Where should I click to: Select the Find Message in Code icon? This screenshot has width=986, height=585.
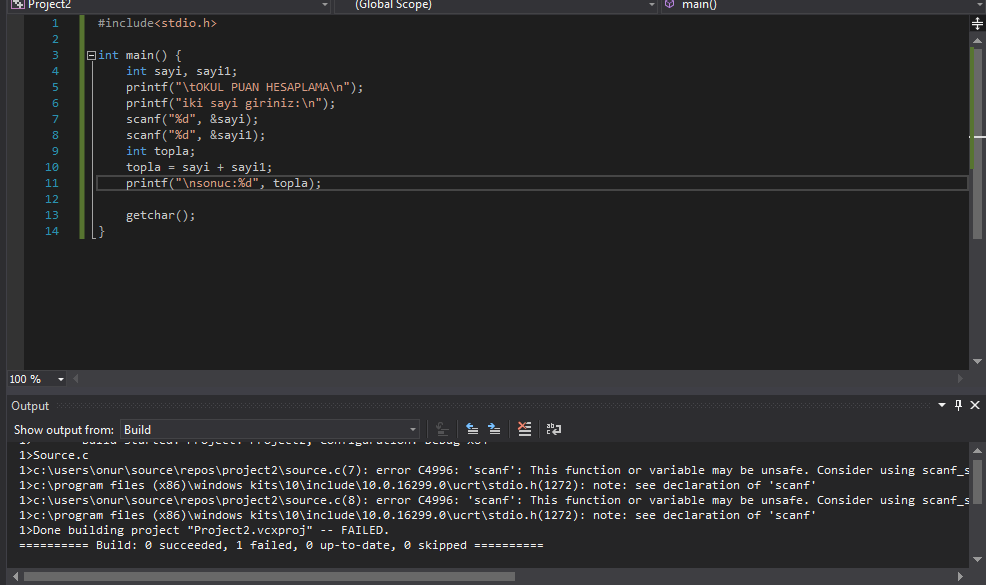(442, 428)
